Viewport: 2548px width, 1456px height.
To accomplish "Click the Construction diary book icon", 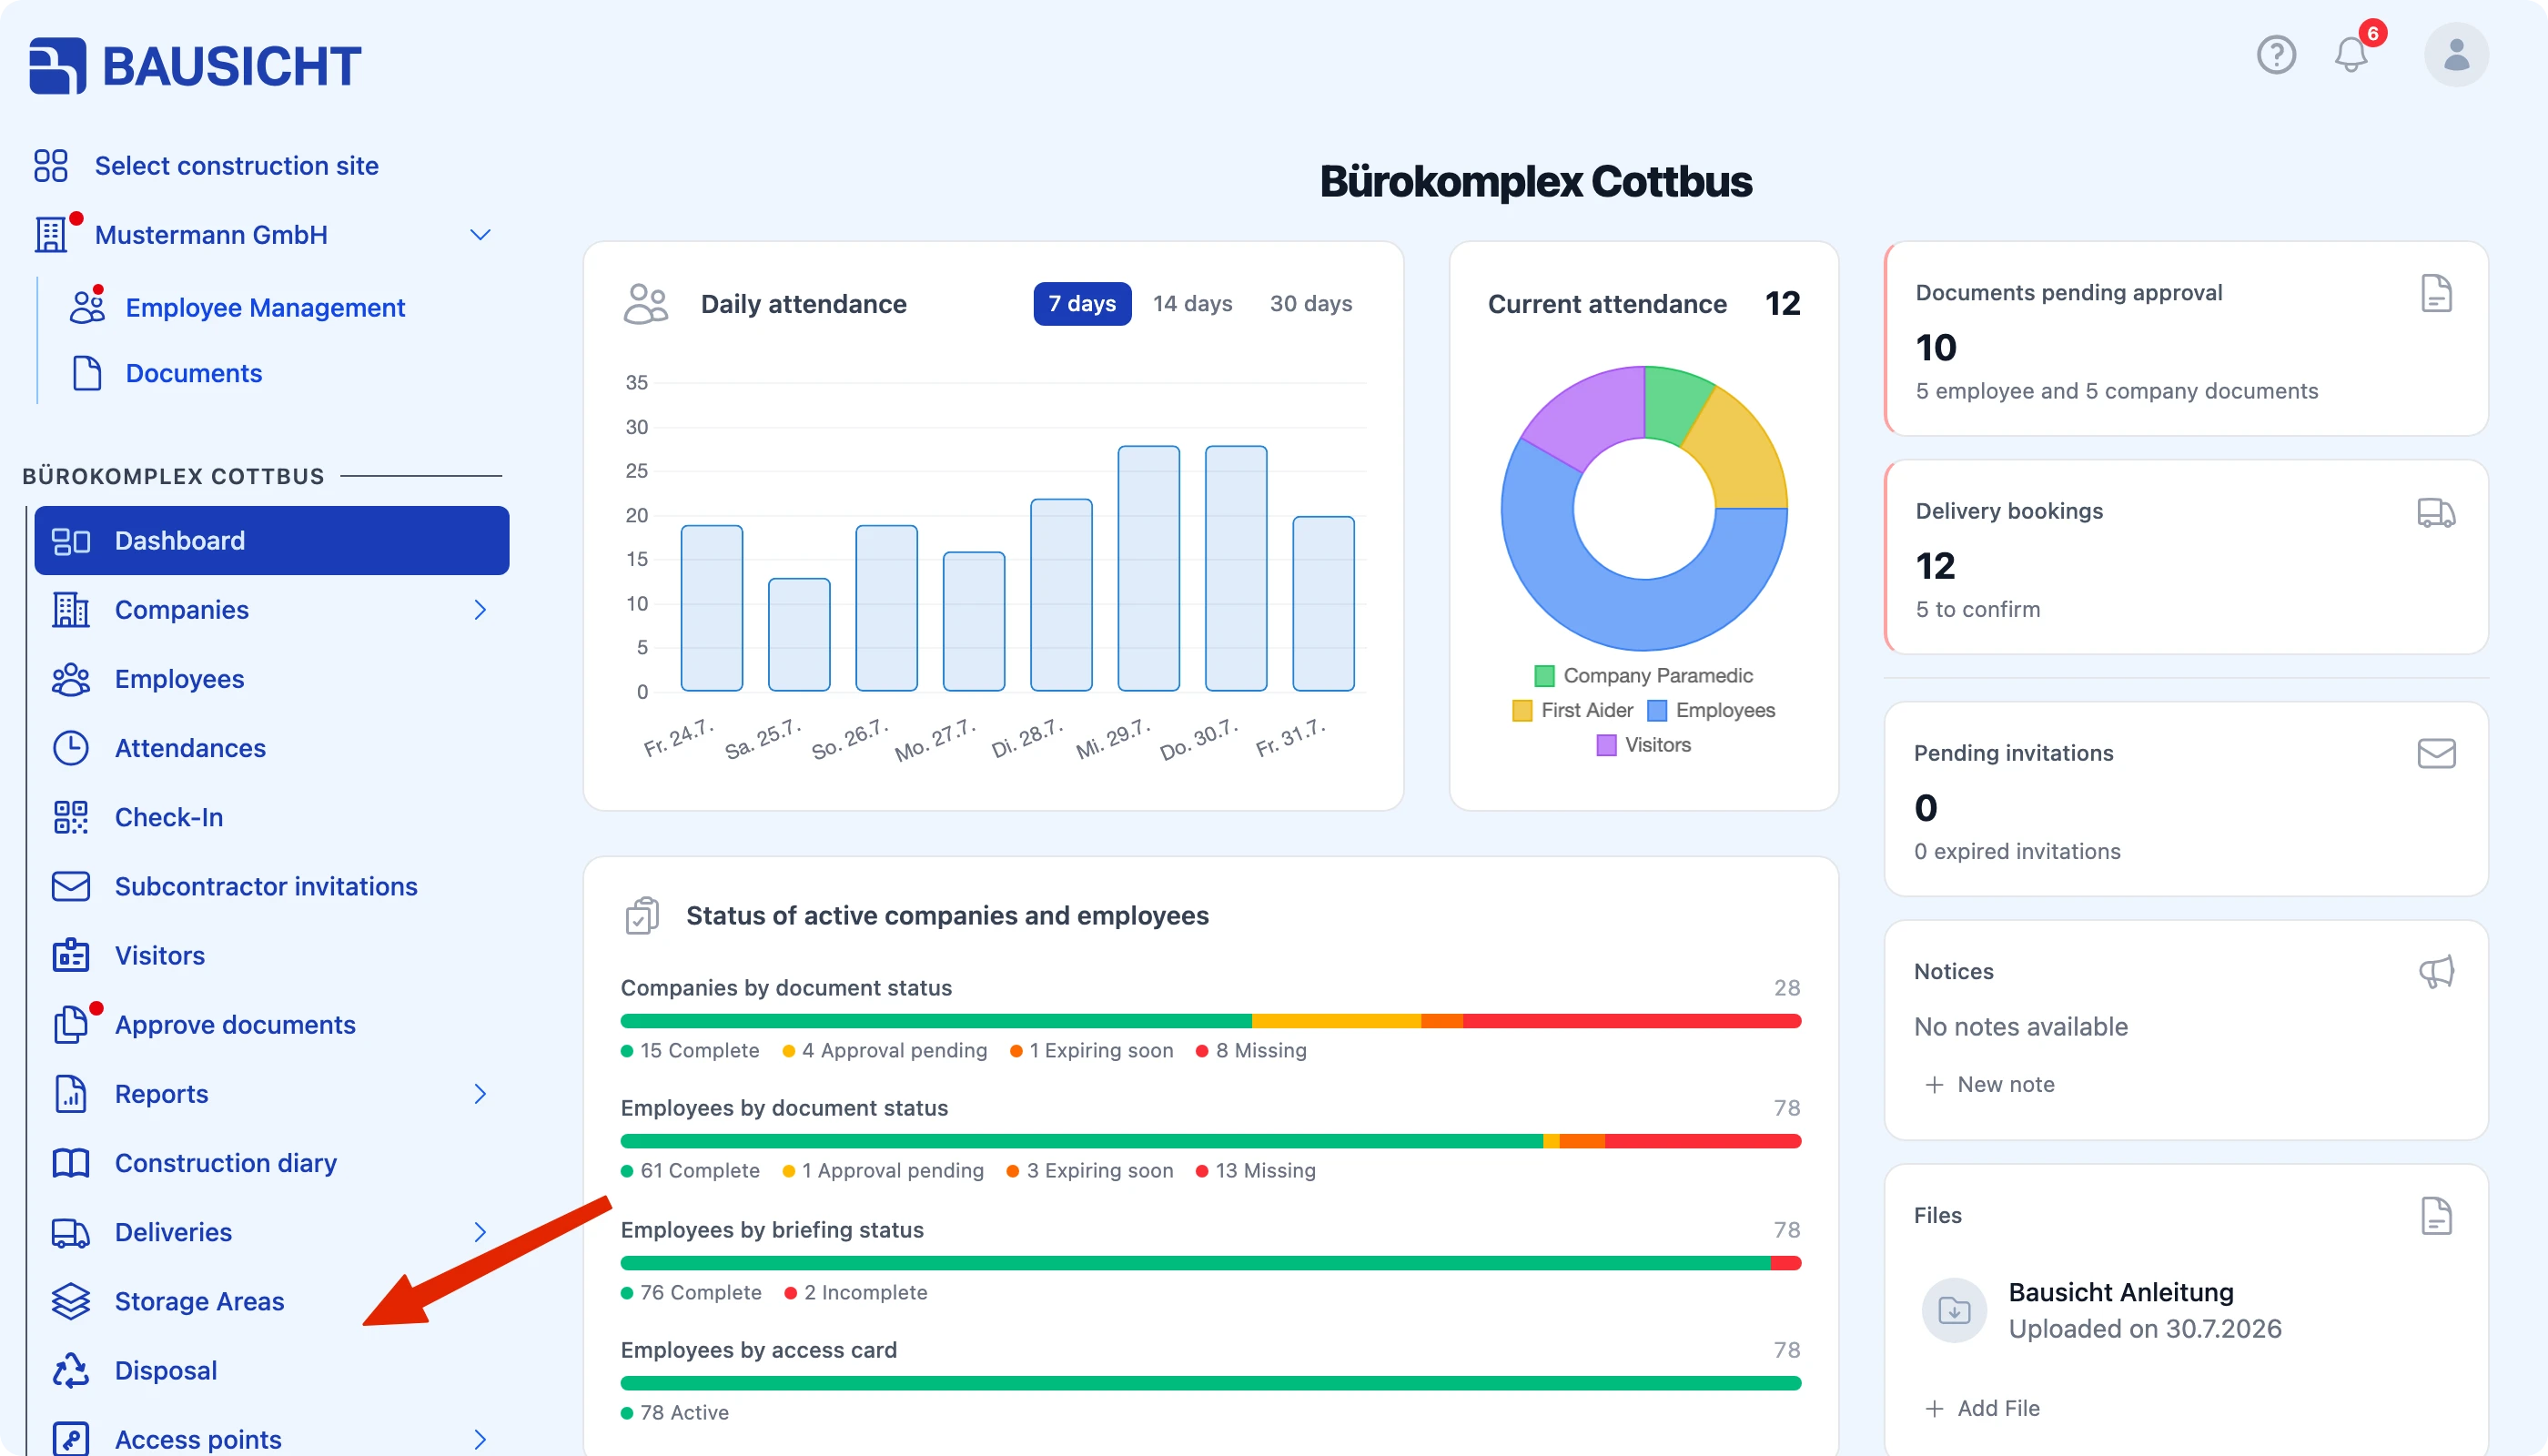I will pos(70,1163).
